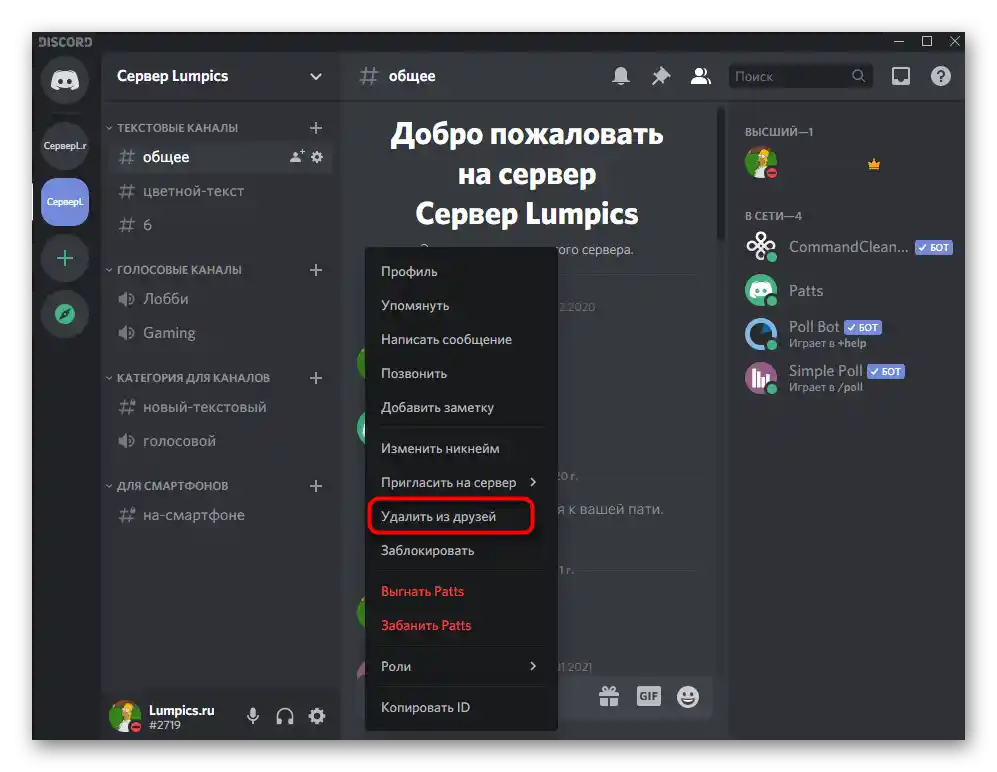This screenshot has height=772, width=997.
Task: Select общее channel in sidebar
Action: coord(220,156)
